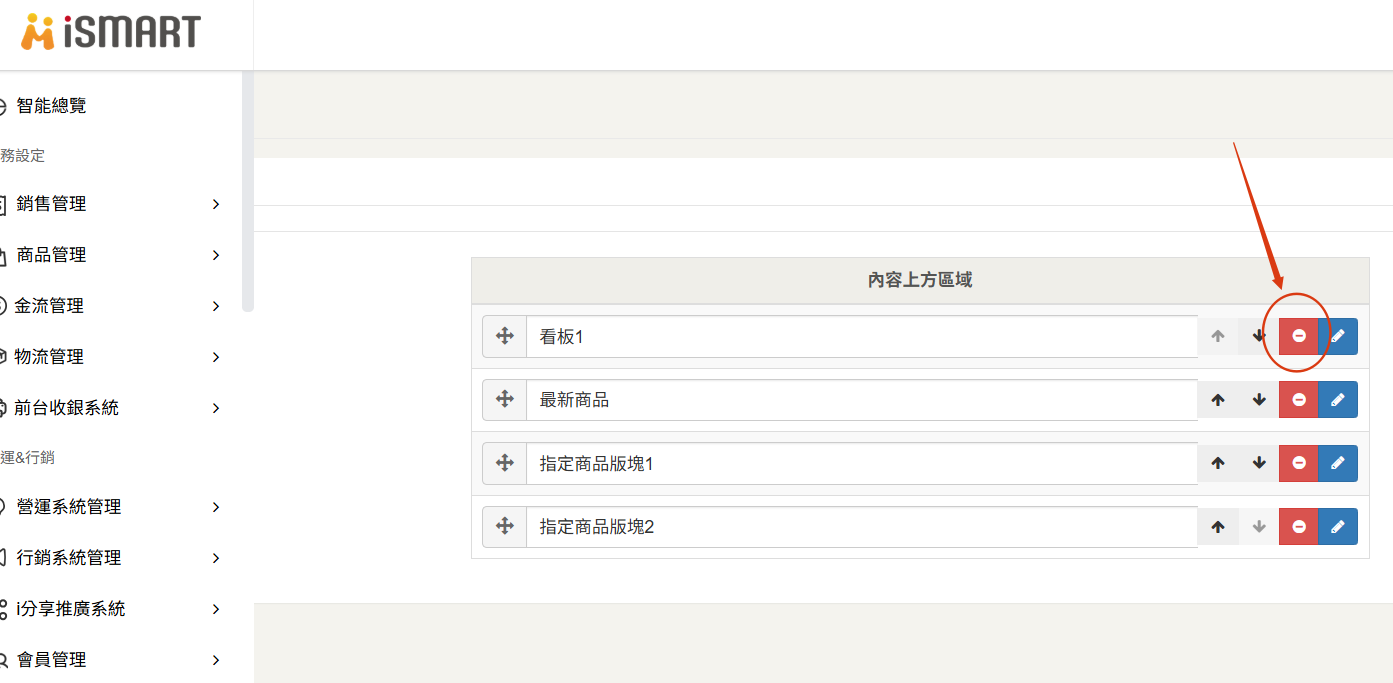The image size is (1393, 683).
Task: Click the sidebar vertical scrollbar
Action: [248, 191]
